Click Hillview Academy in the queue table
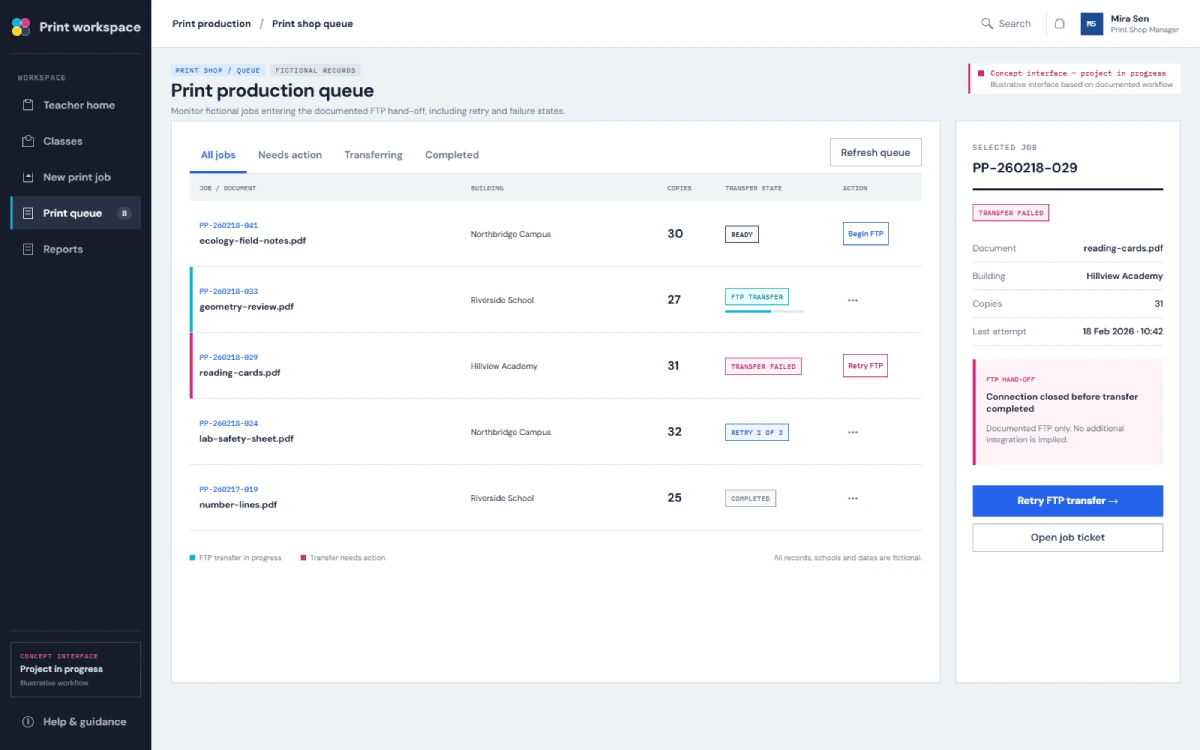1200x750 pixels. (504, 366)
